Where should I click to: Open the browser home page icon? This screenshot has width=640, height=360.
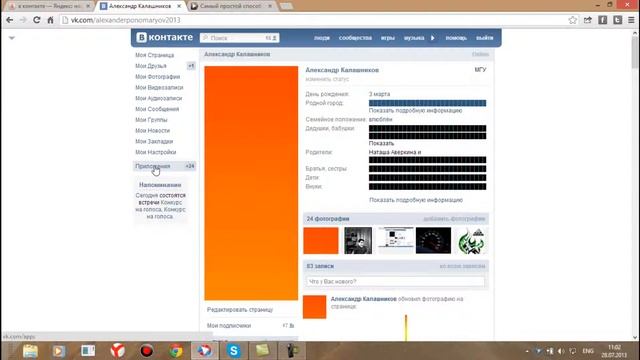tap(50, 20)
